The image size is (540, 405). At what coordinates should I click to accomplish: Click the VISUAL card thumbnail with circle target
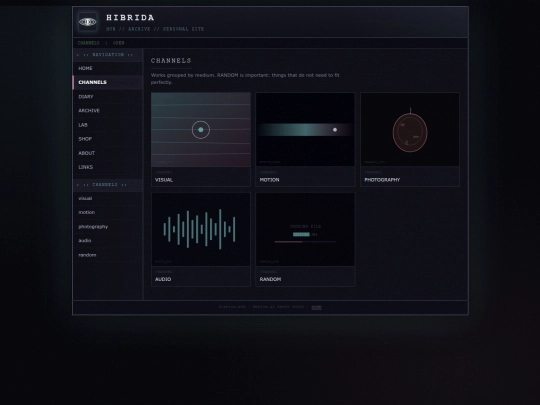[201, 129]
